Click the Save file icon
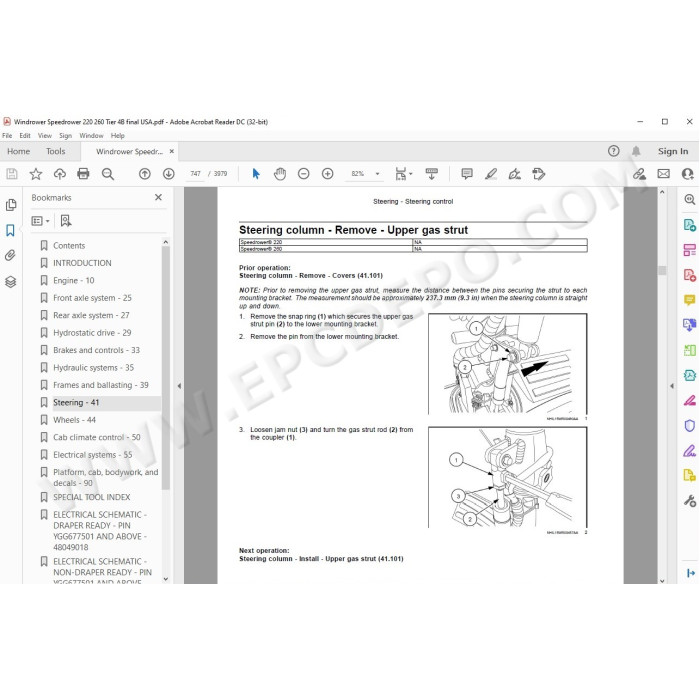This screenshot has height=700, width=700. [12, 174]
